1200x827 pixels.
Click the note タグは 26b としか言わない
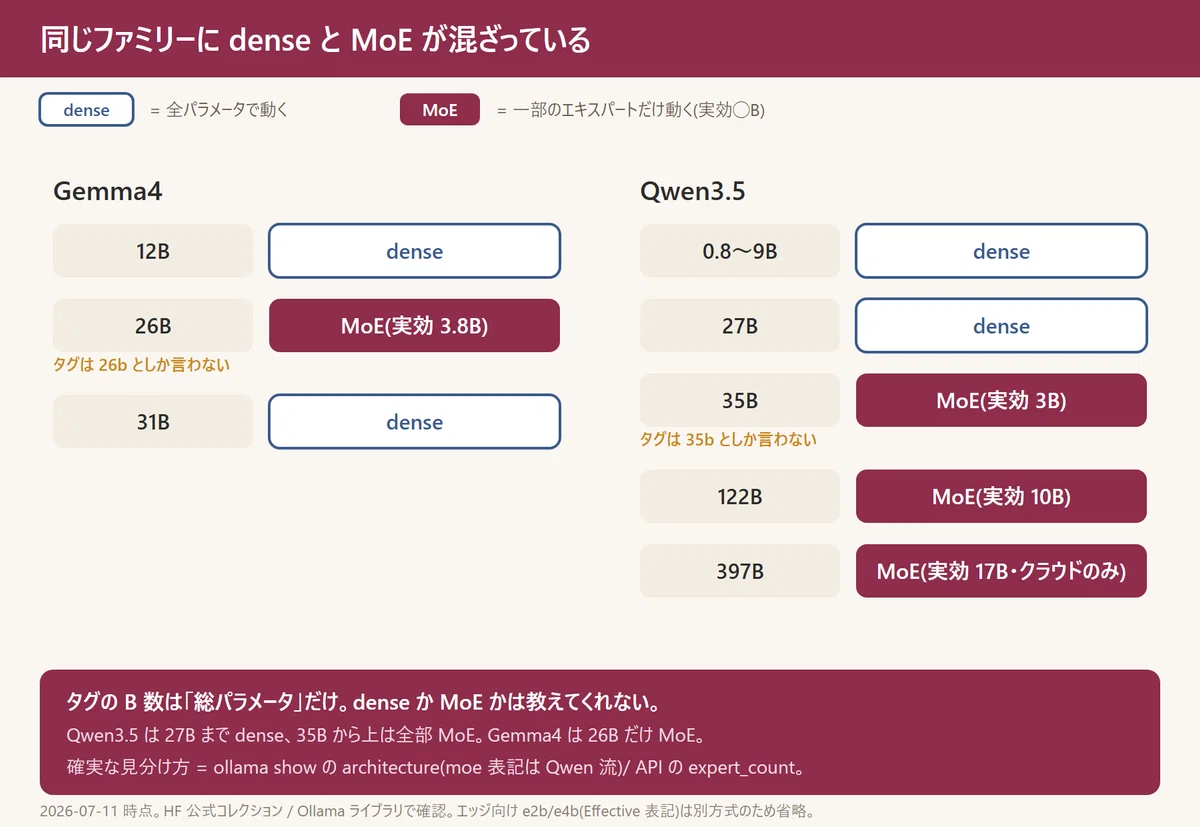[141, 365]
